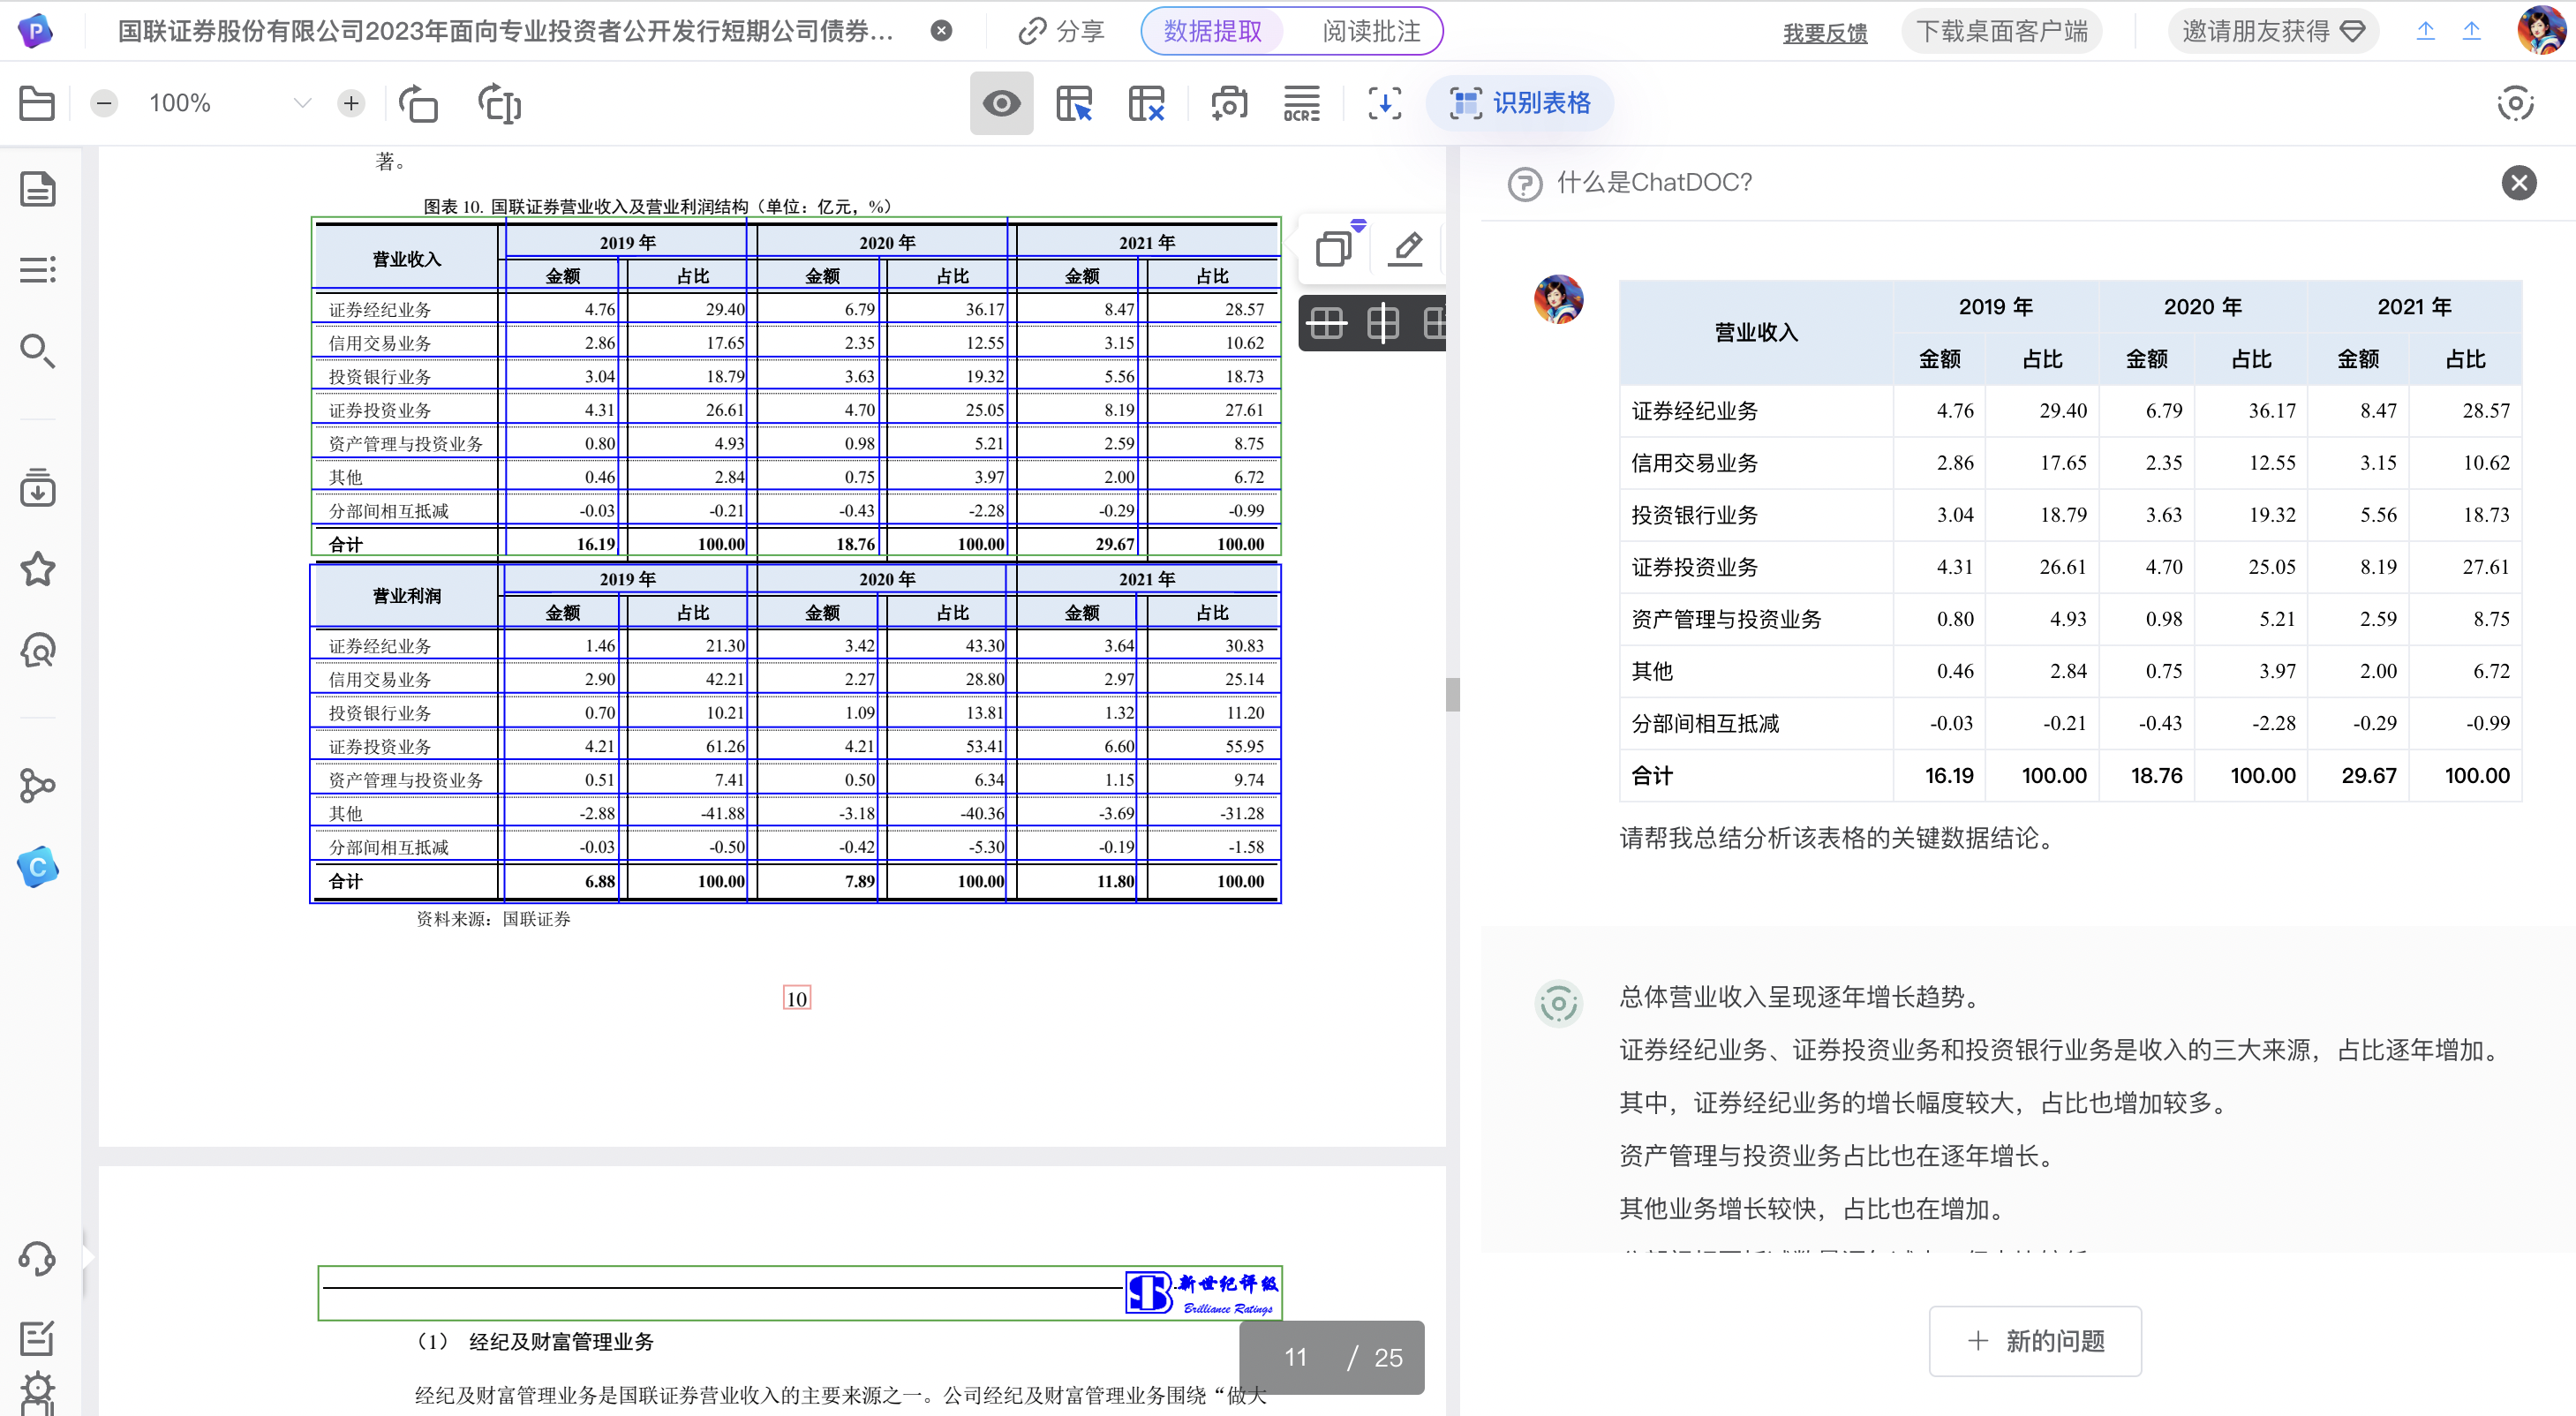This screenshot has height=1416, width=2576.
Task: Click the screenshot capture camera icon
Action: click(1229, 103)
